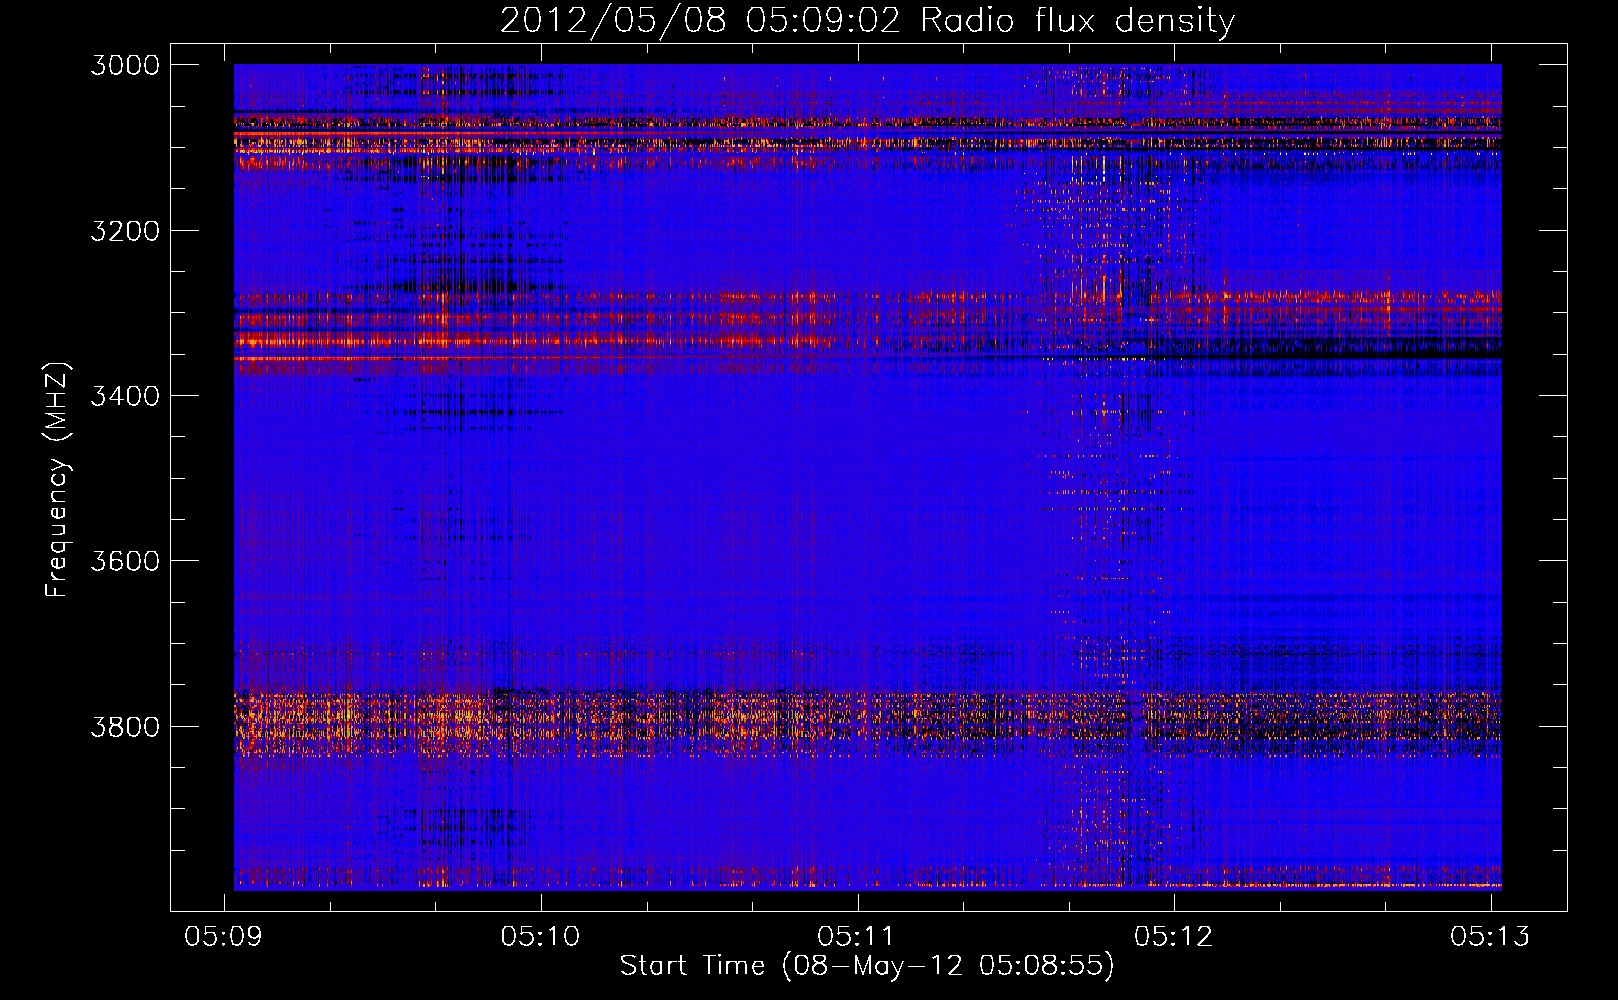Viewport: 1618px width, 1000px height.
Task: Click the 'Frequency (MHZ)' axis title
Action: pos(58,479)
